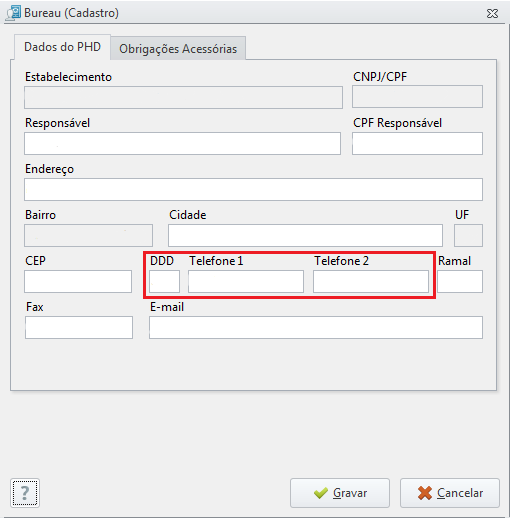Focus the E-mail input field
The width and height of the screenshot is (510, 519).
click(316, 327)
